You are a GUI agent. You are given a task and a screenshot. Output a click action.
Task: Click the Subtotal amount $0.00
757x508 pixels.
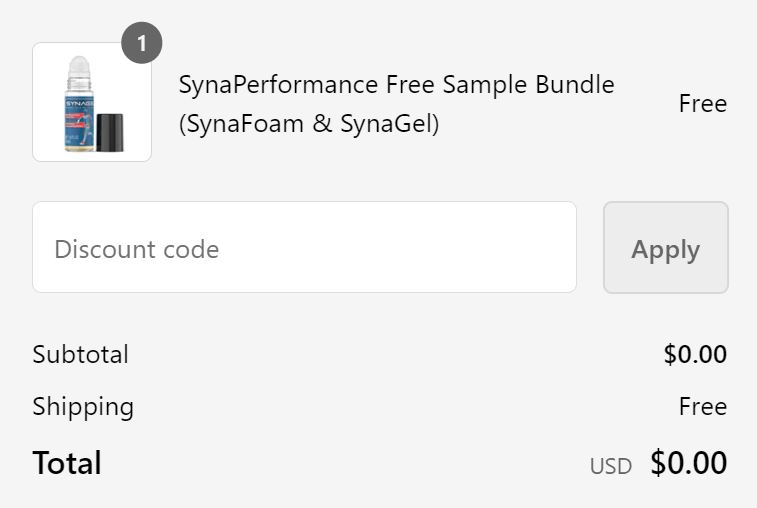tap(695, 354)
